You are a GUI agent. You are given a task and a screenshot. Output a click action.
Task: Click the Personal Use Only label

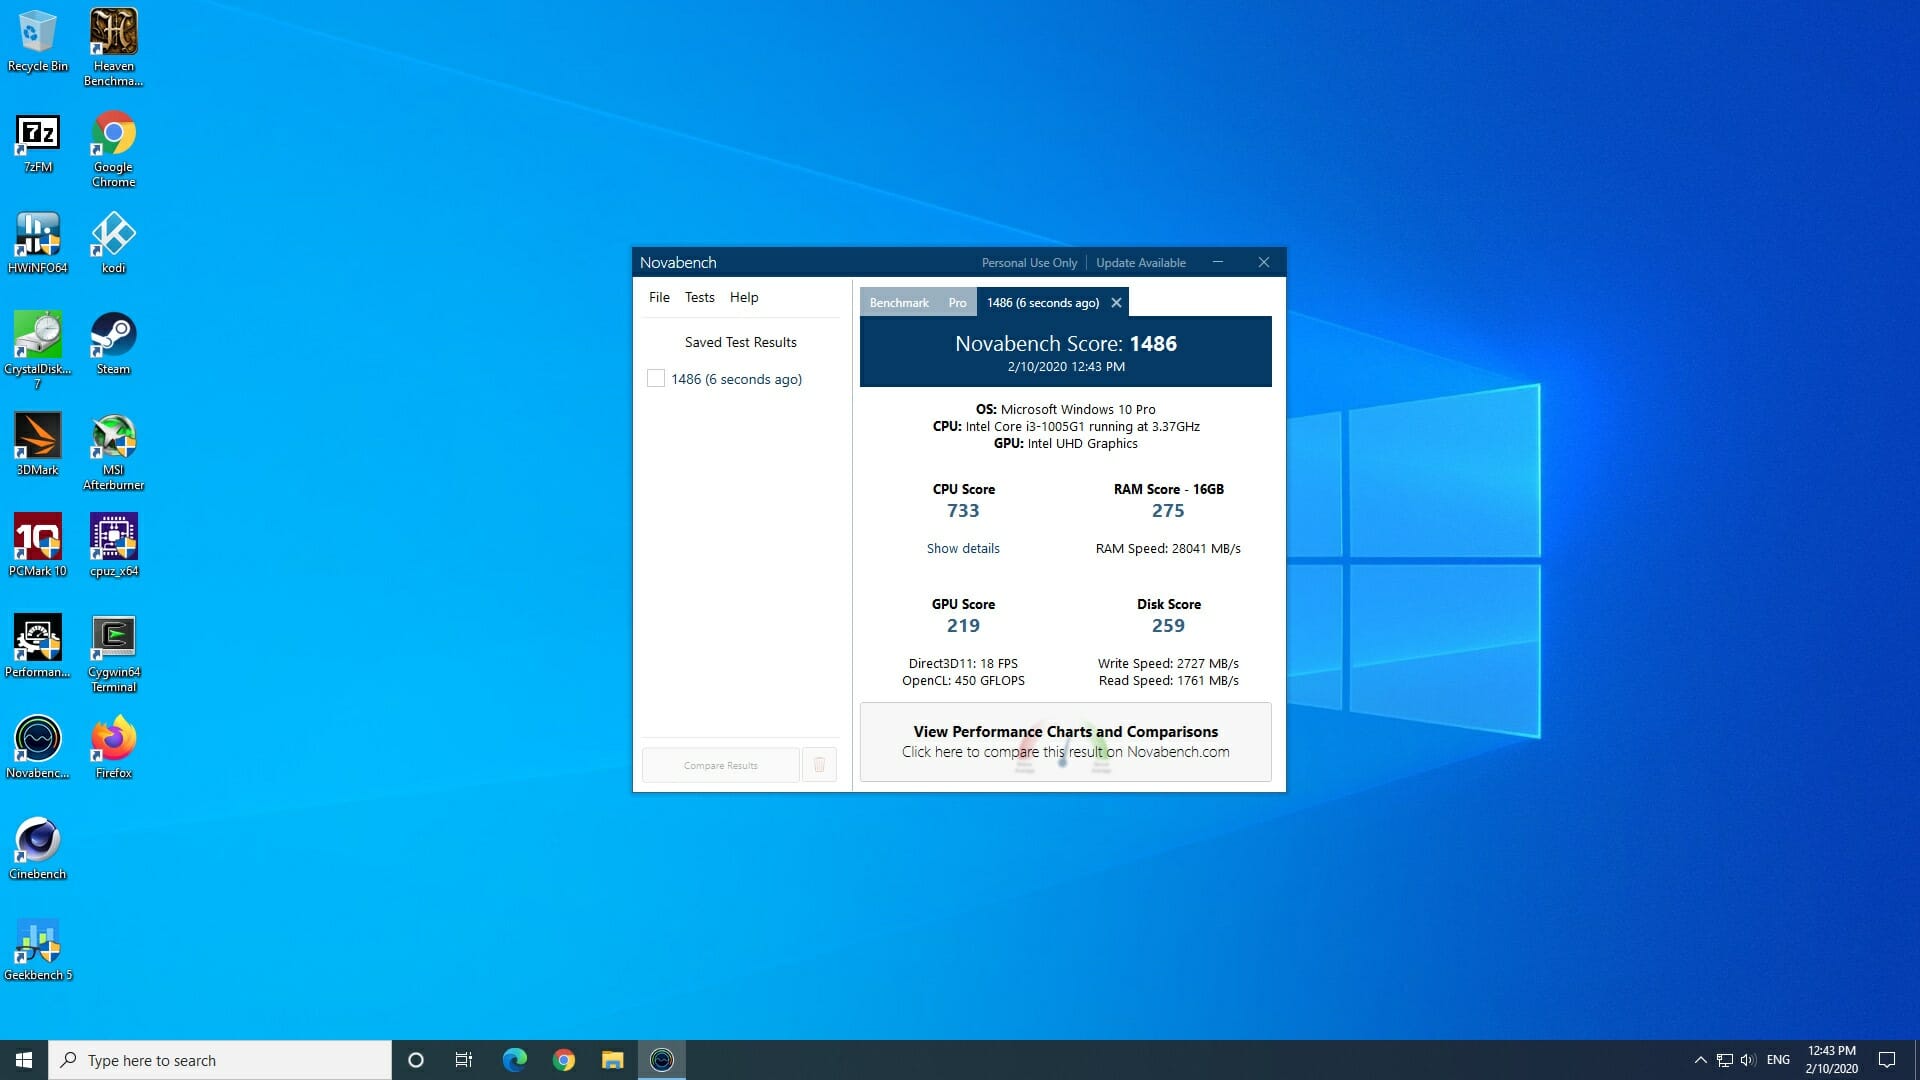[x=1029, y=263]
